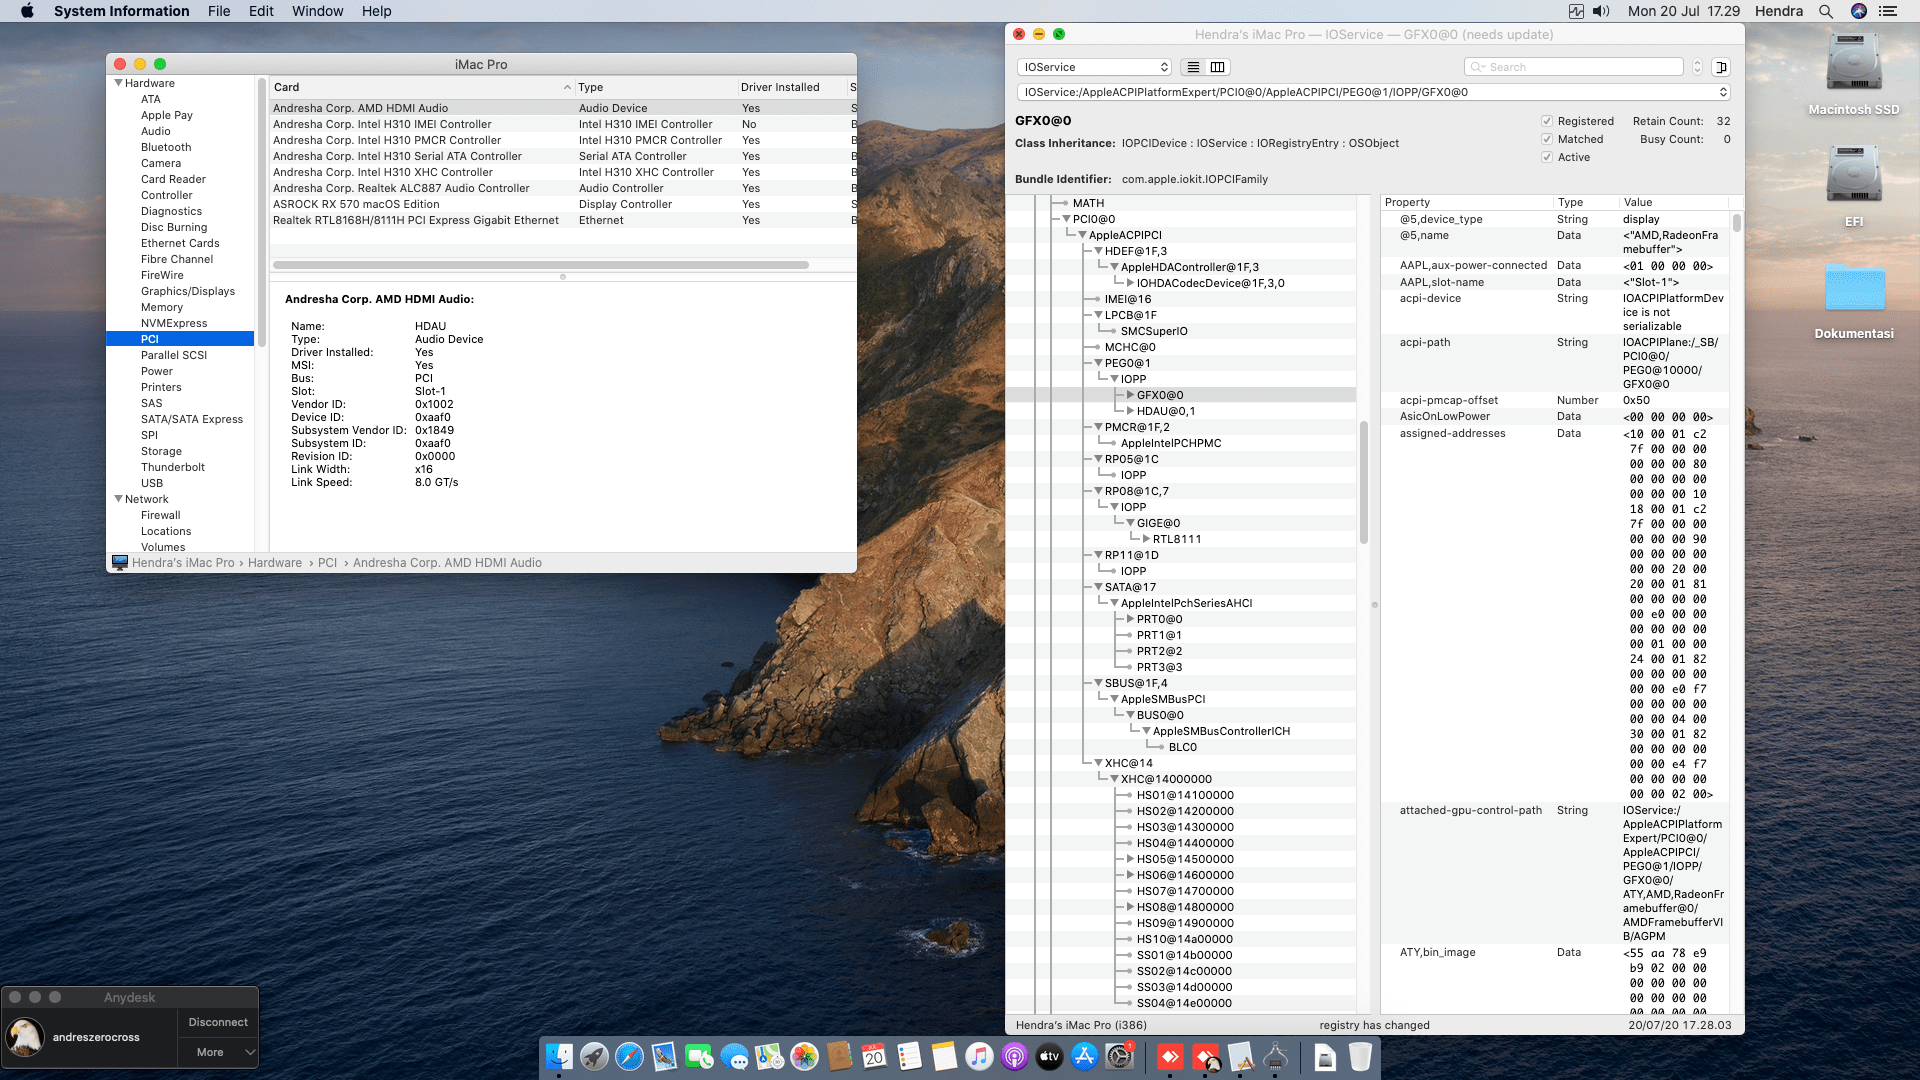
Task: Toggle the inspector panel button
Action: coord(1721,67)
